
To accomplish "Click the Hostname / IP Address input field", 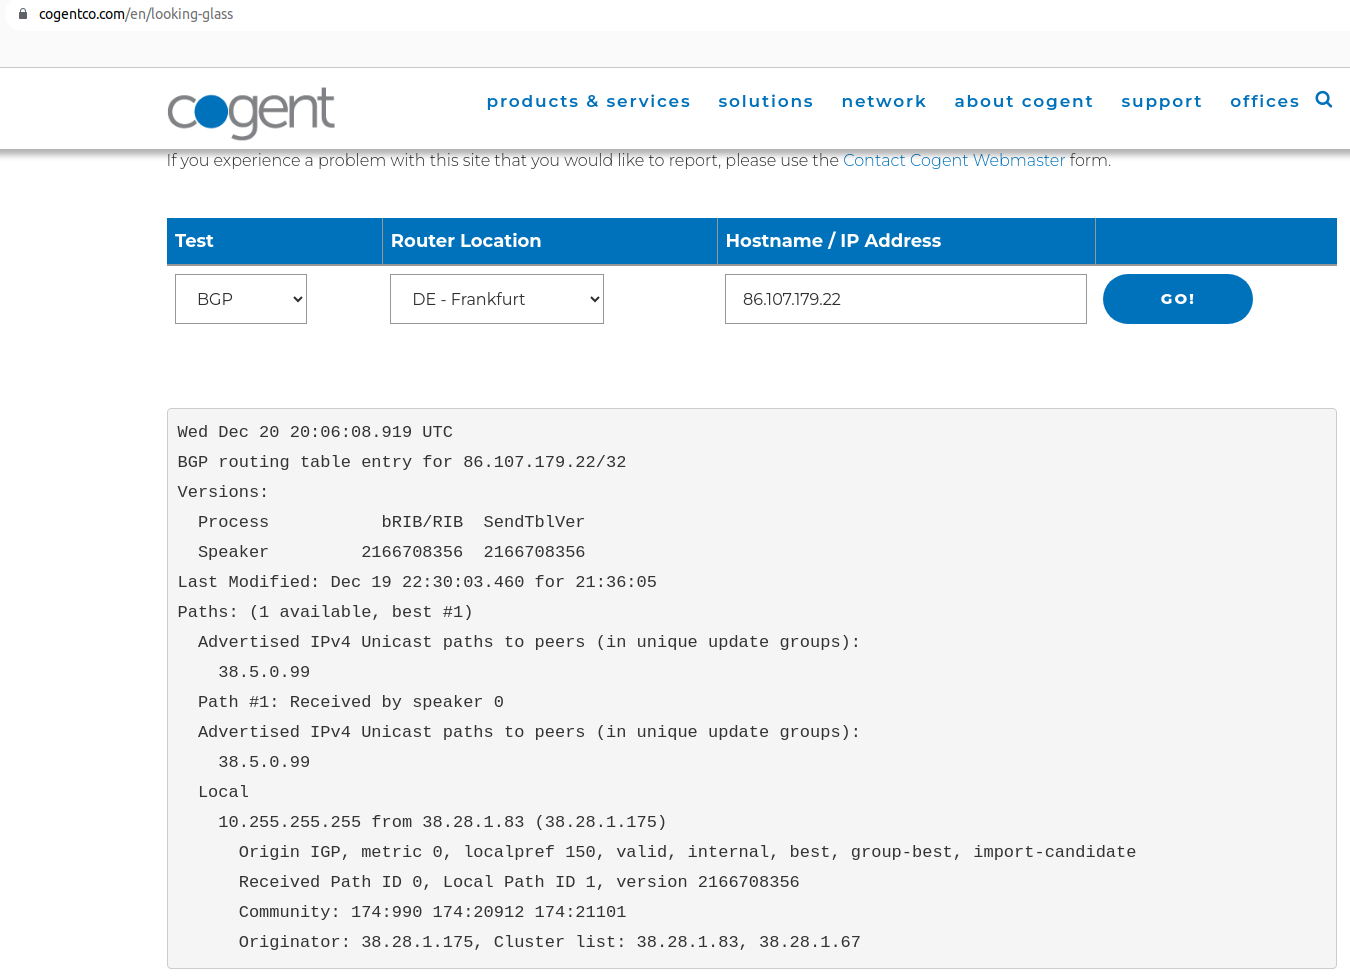I will click(905, 299).
